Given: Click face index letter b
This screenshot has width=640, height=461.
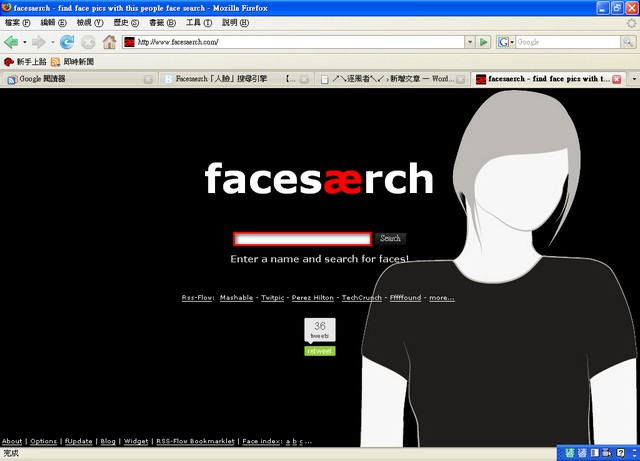Looking at the screenshot, I should [x=294, y=441].
